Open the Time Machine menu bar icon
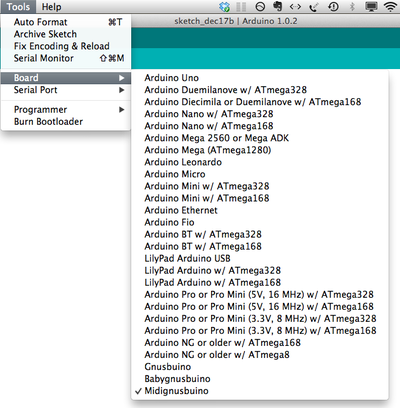This screenshot has height=408, width=400. (333, 7)
